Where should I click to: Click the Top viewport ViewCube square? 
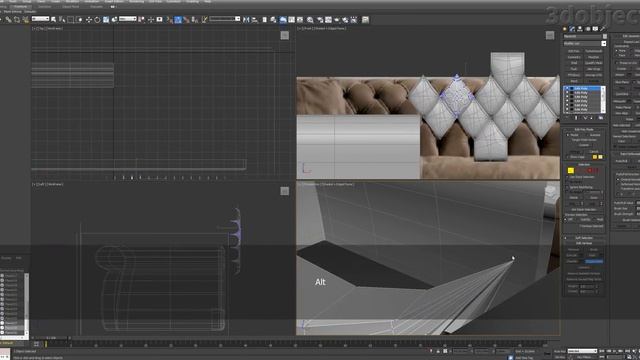point(284,36)
